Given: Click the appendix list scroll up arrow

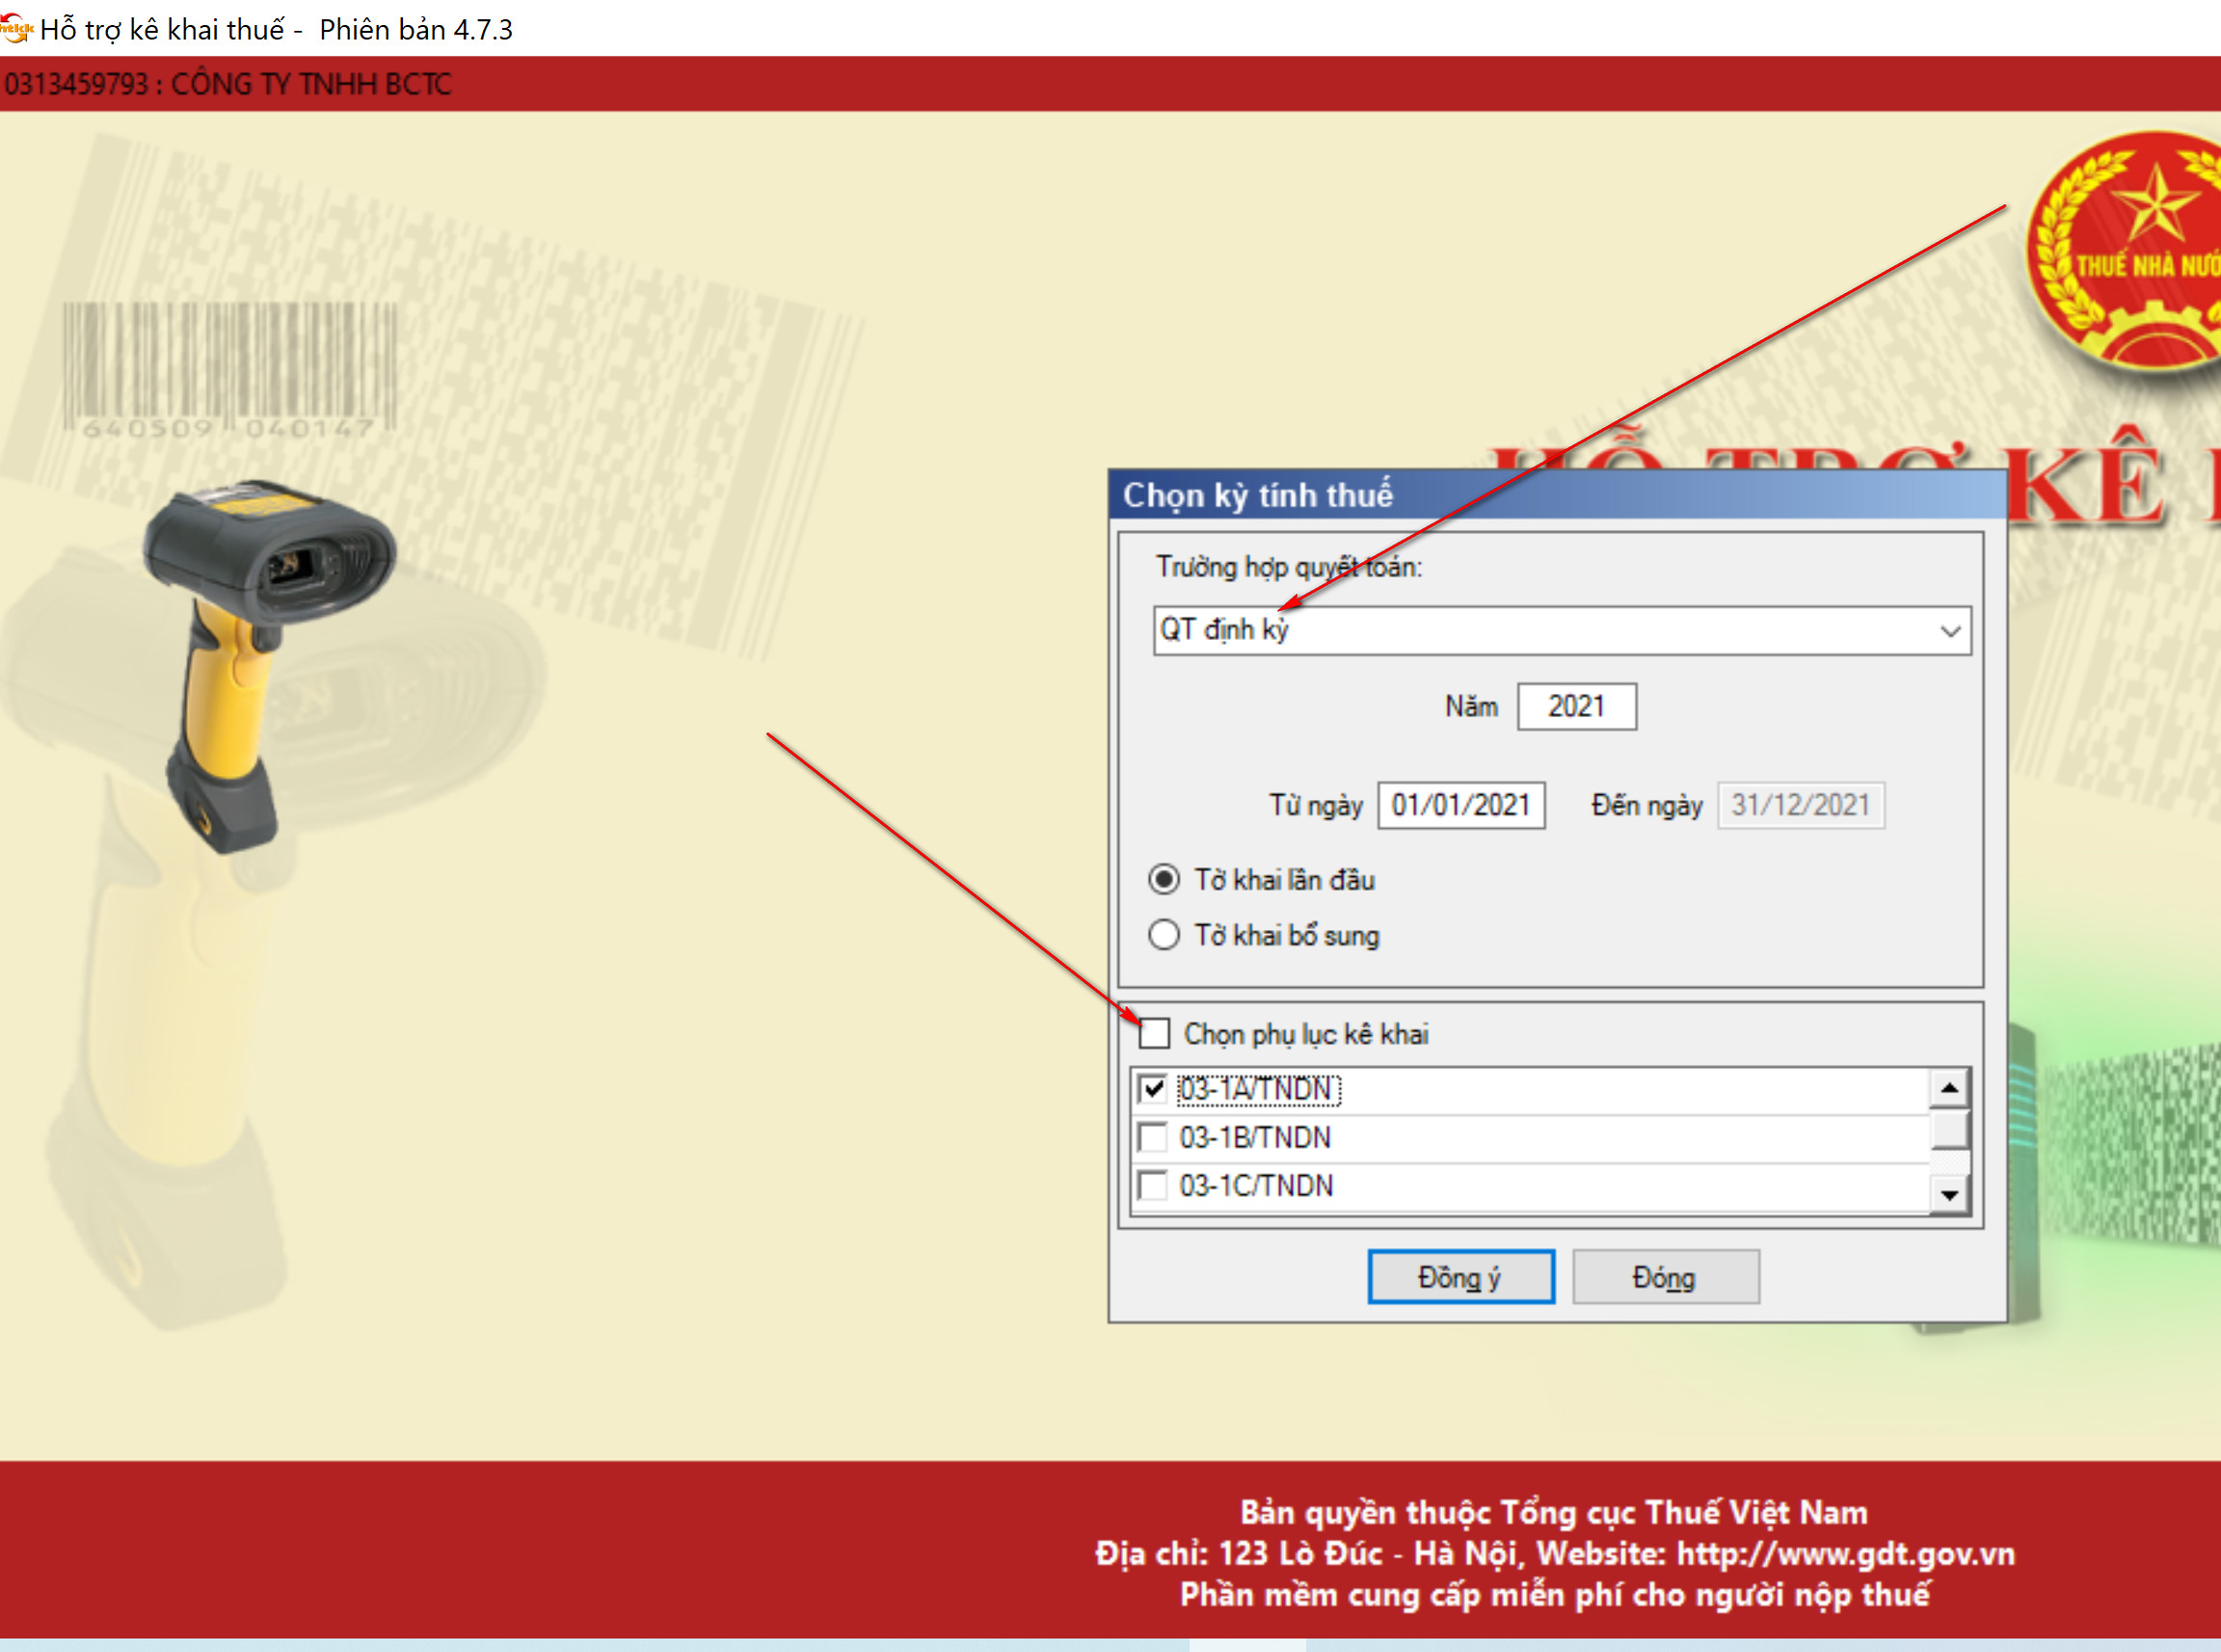Looking at the screenshot, I should click(1949, 1087).
